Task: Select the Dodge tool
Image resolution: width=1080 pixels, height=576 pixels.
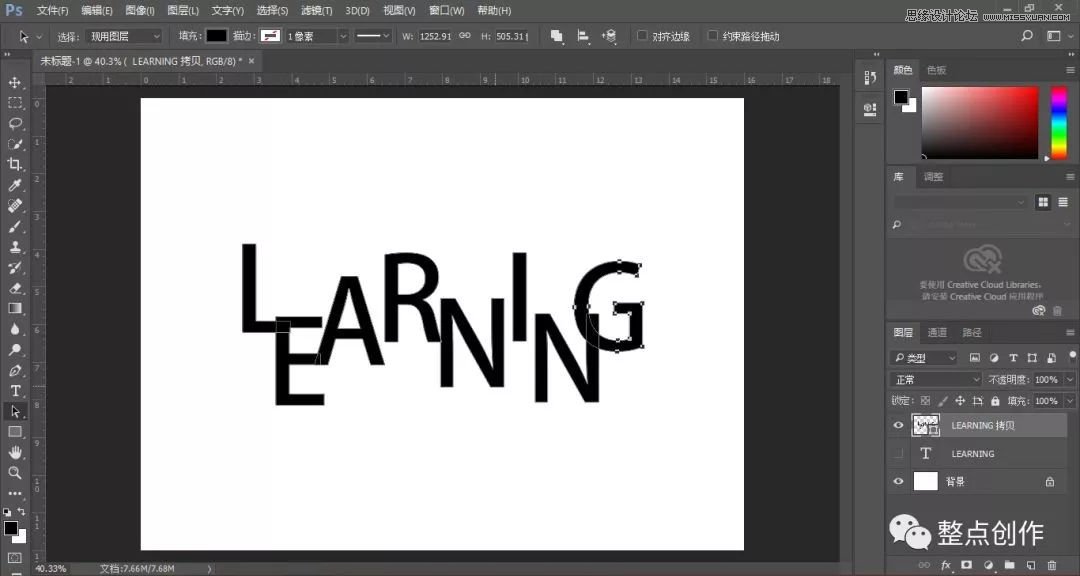Action: point(14,349)
